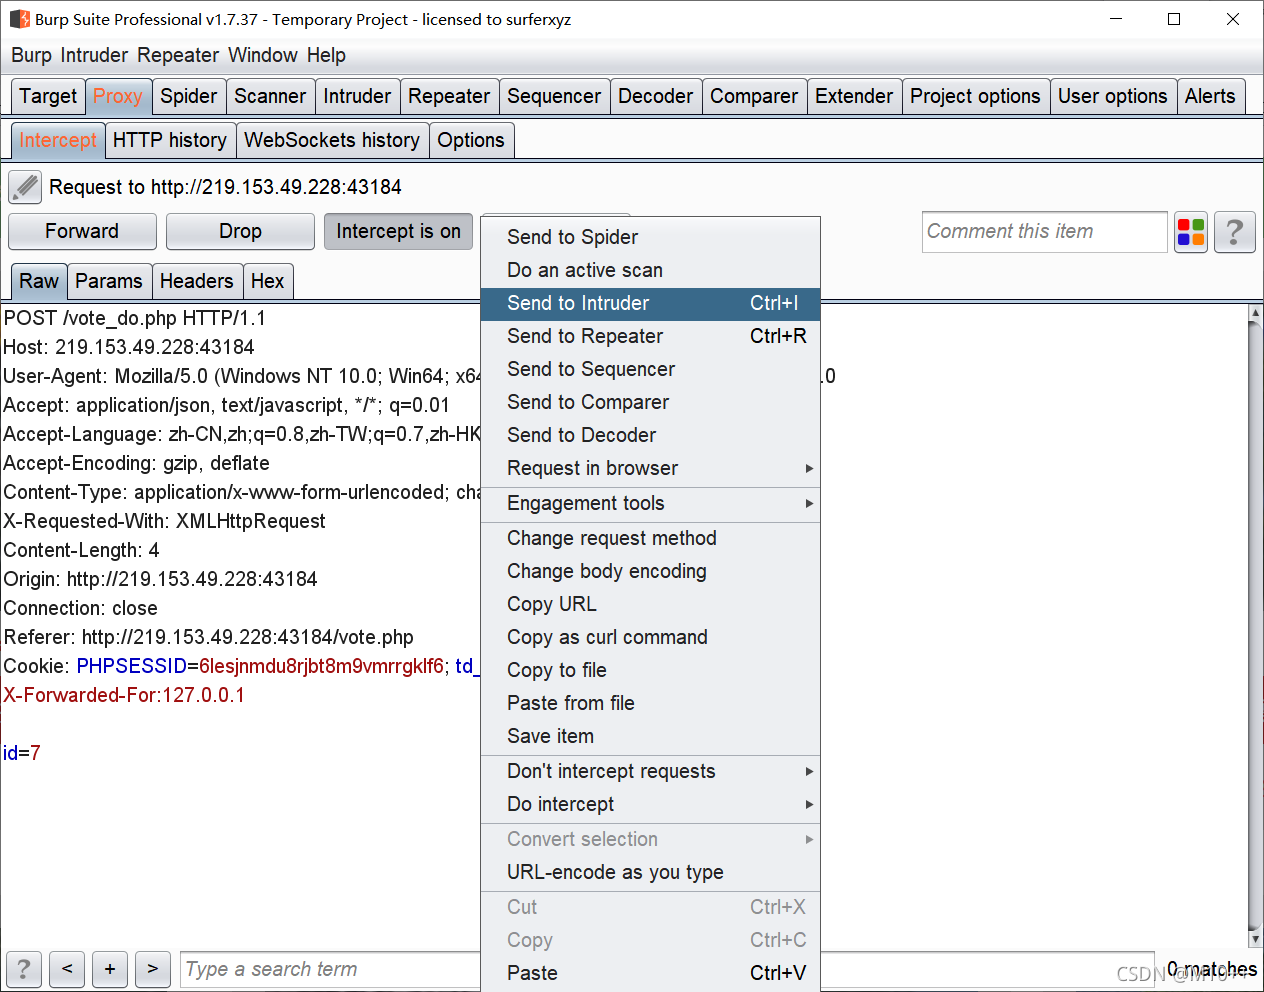Click the Drop button
Screen dimensions: 1264x992
[240, 231]
